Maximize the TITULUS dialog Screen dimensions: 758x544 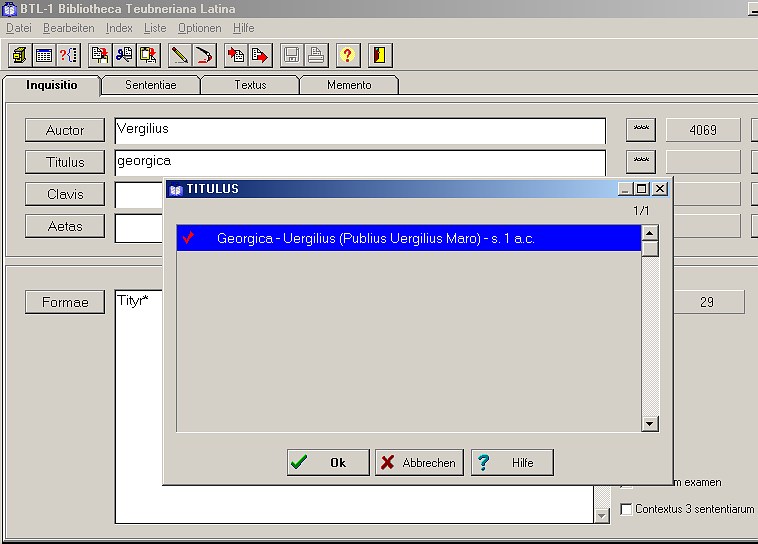coord(641,189)
